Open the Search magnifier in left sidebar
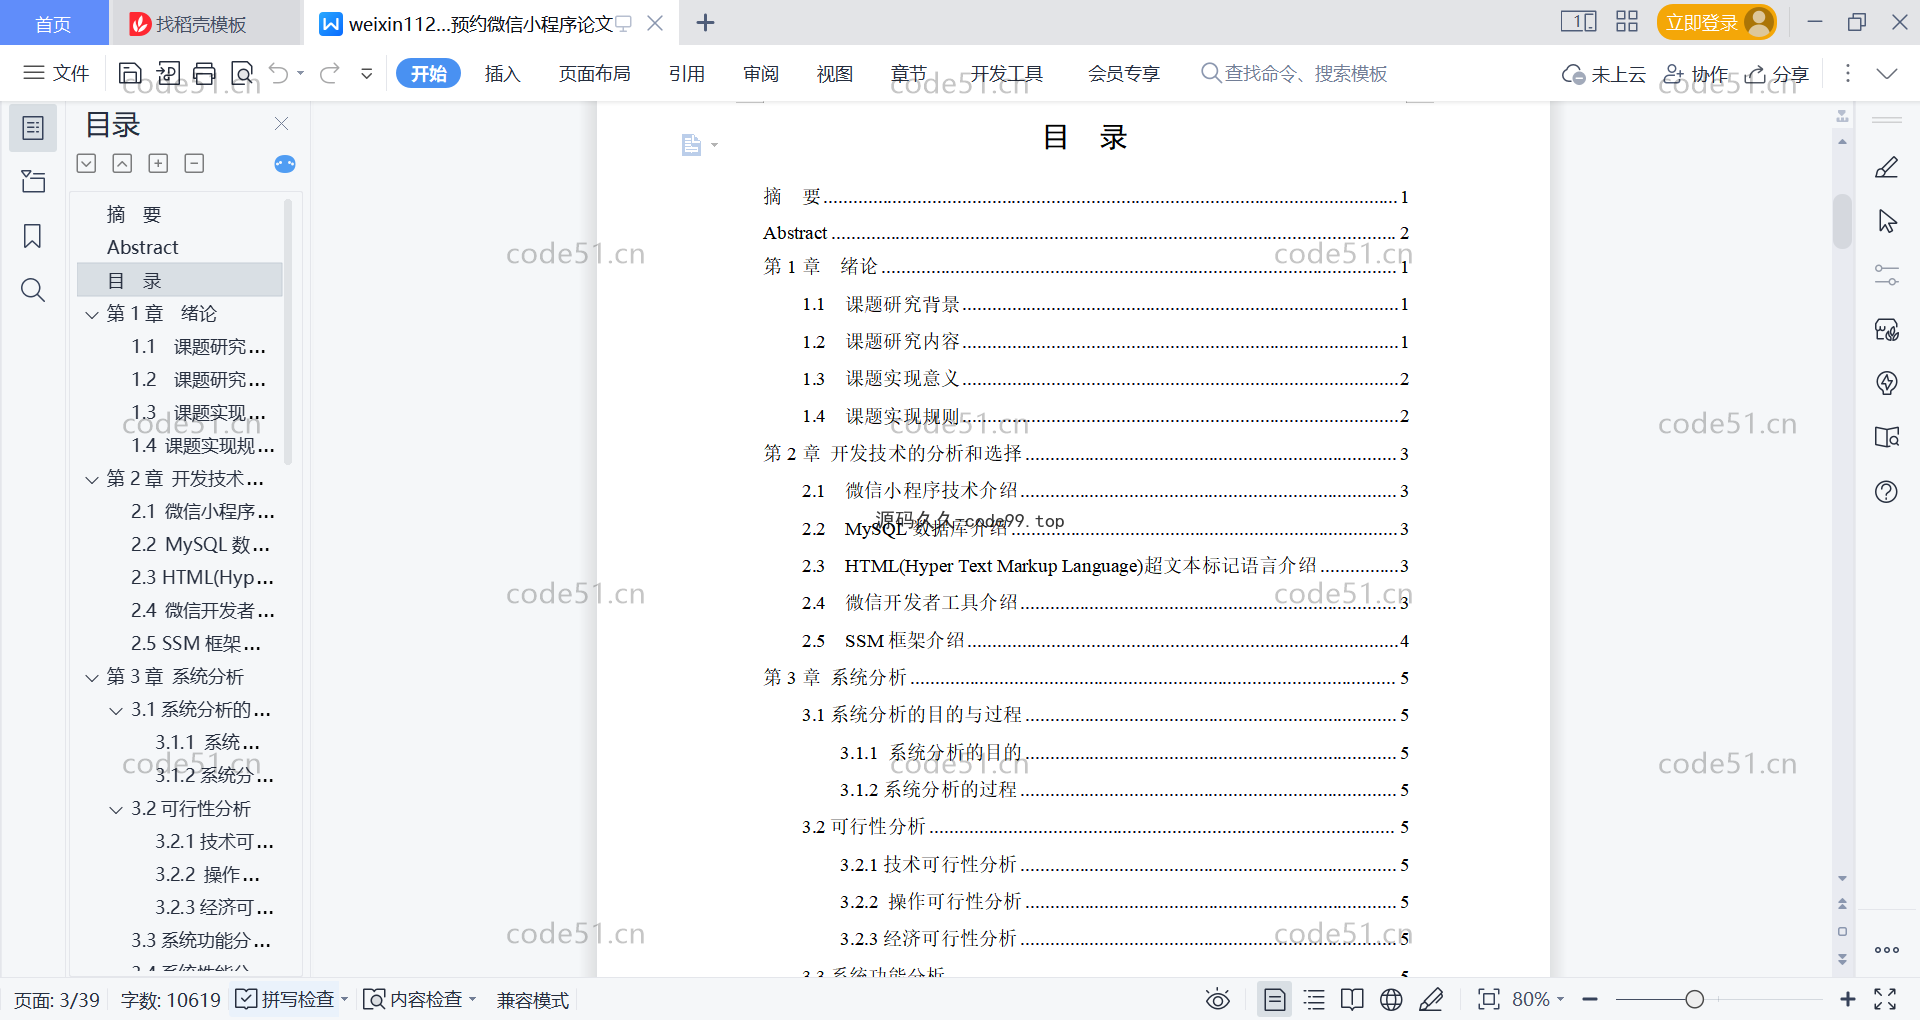Image resolution: width=1920 pixels, height=1020 pixels. tap(33, 290)
